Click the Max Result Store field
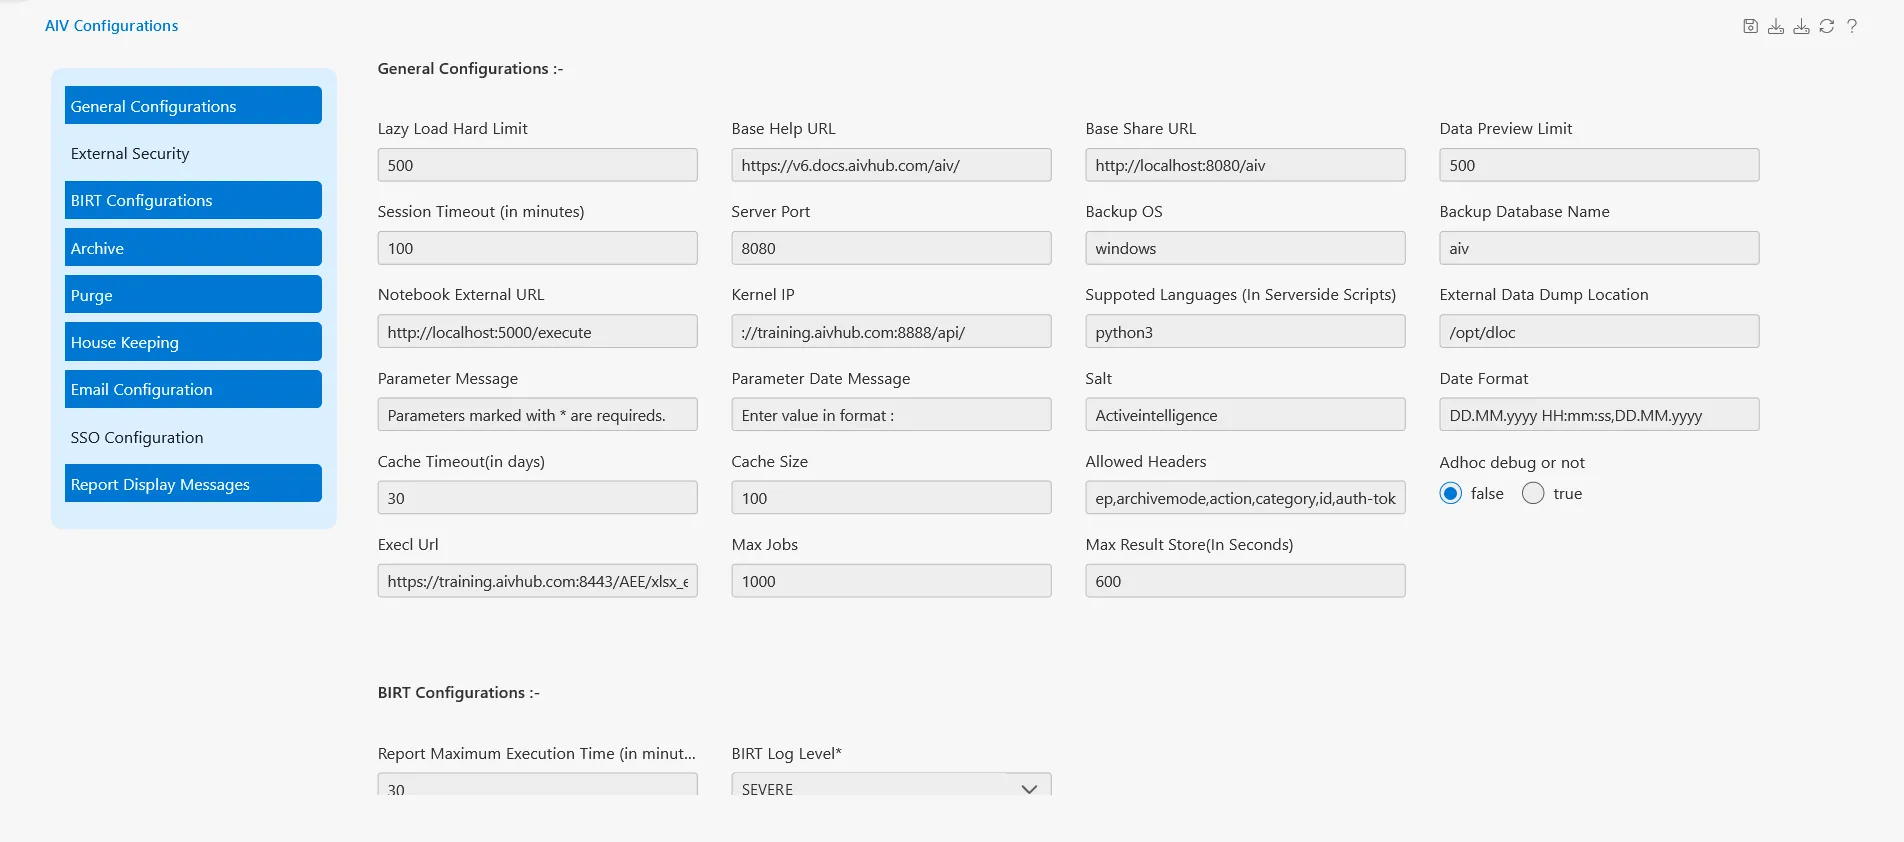This screenshot has height=842, width=1904. point(1245,580)
